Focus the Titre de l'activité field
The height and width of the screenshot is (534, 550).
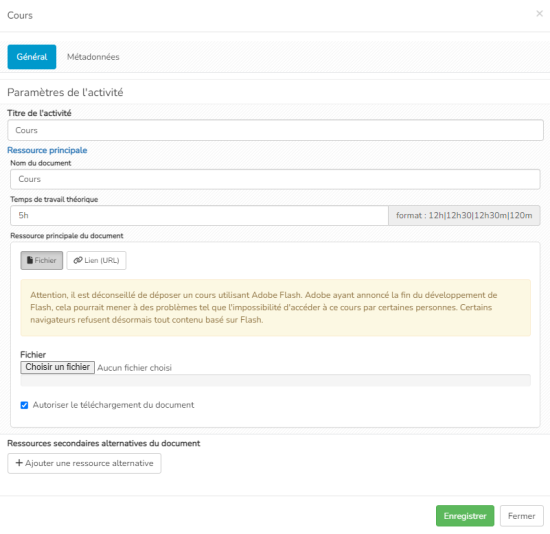[275, 130]
